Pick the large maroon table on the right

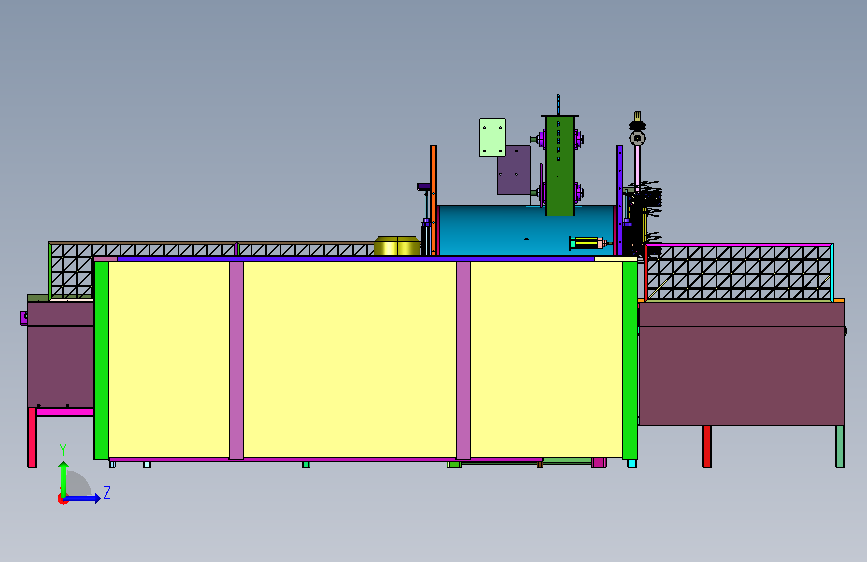pyautogui.click(x=741, y=364)
